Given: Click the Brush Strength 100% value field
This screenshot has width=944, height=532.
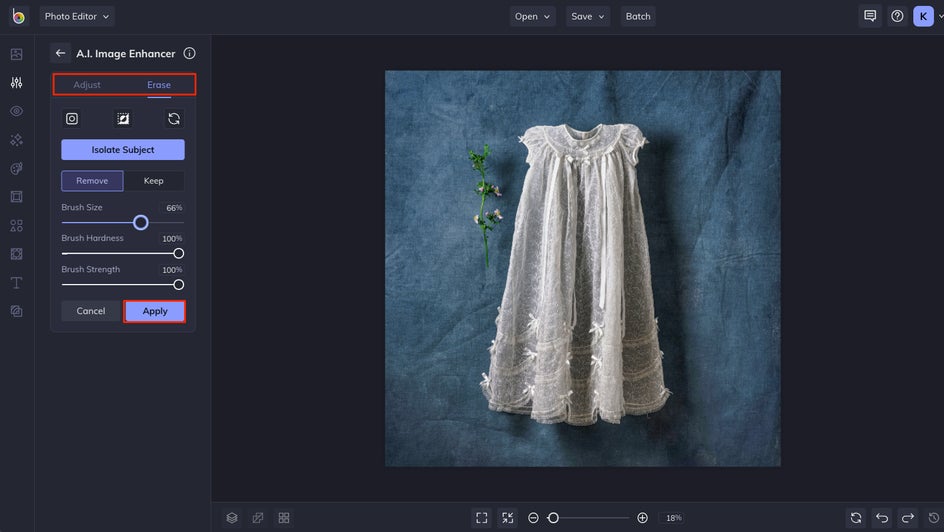Looking at the screenshot, I should 172,270.
